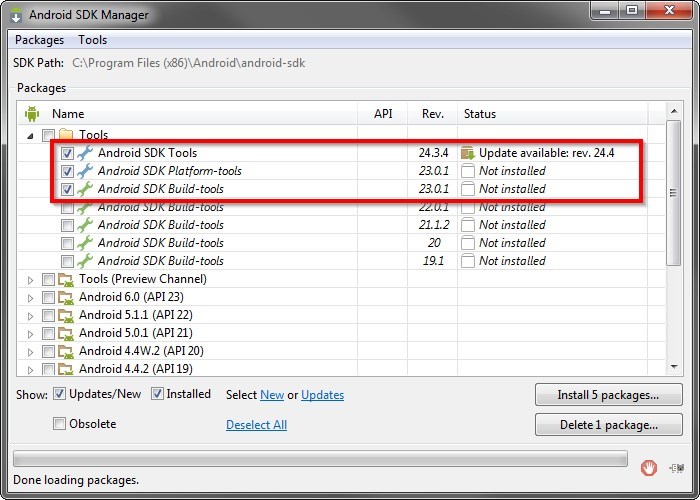This screenshot has width=700, height=500.
Task: Click the wrench icon for Android SDK Tools
Action: click(x=85, y=153)
